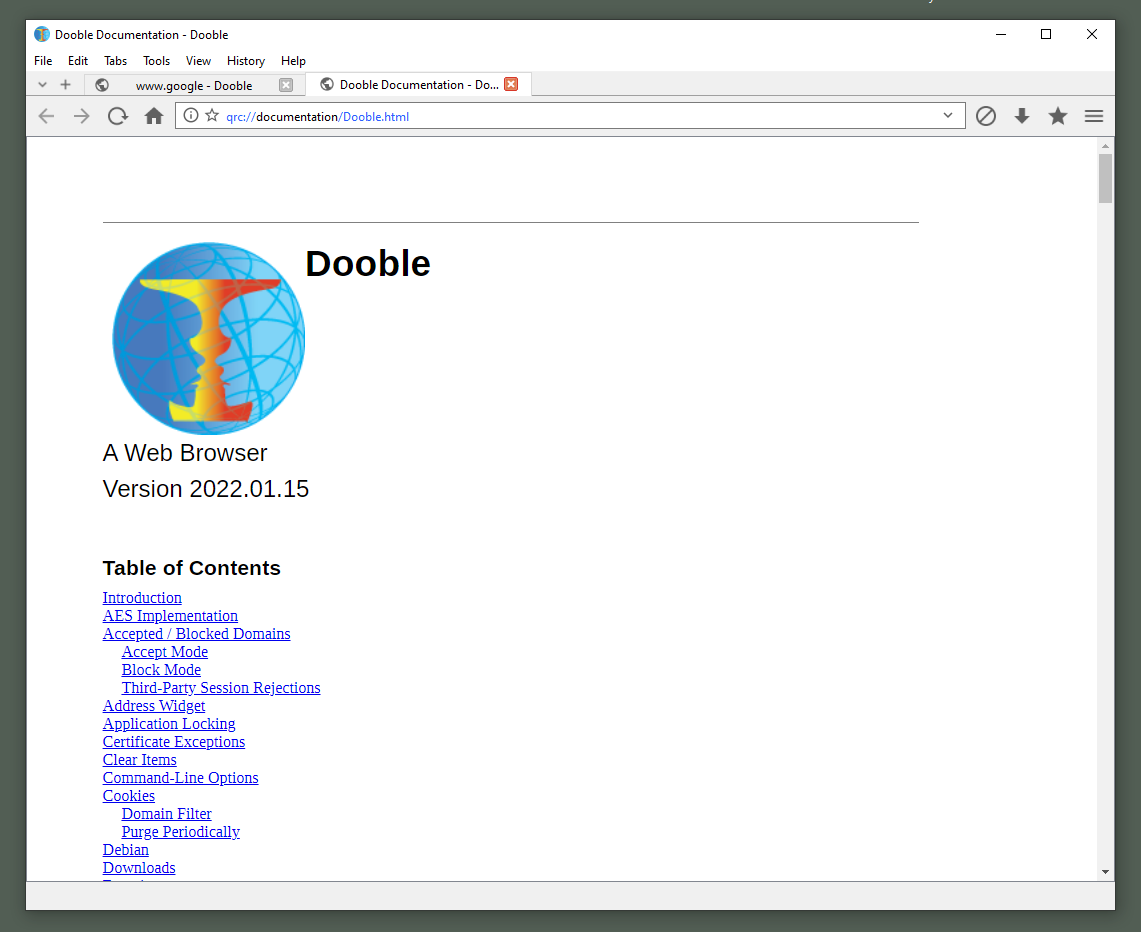Add a new tab with plus icon
The image size is (1141, 932).
[65, 84]
